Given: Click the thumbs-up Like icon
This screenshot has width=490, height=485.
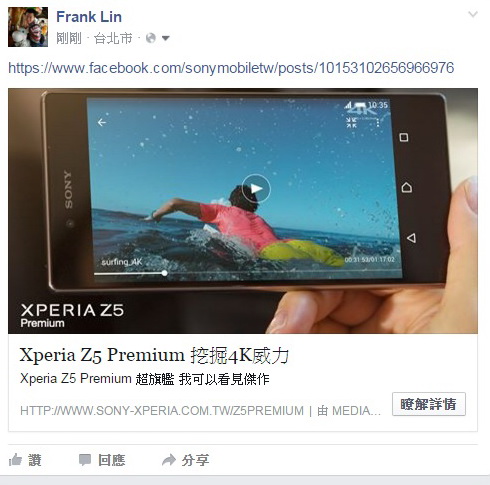Looking at the screenshot, I should coord(15,460).
